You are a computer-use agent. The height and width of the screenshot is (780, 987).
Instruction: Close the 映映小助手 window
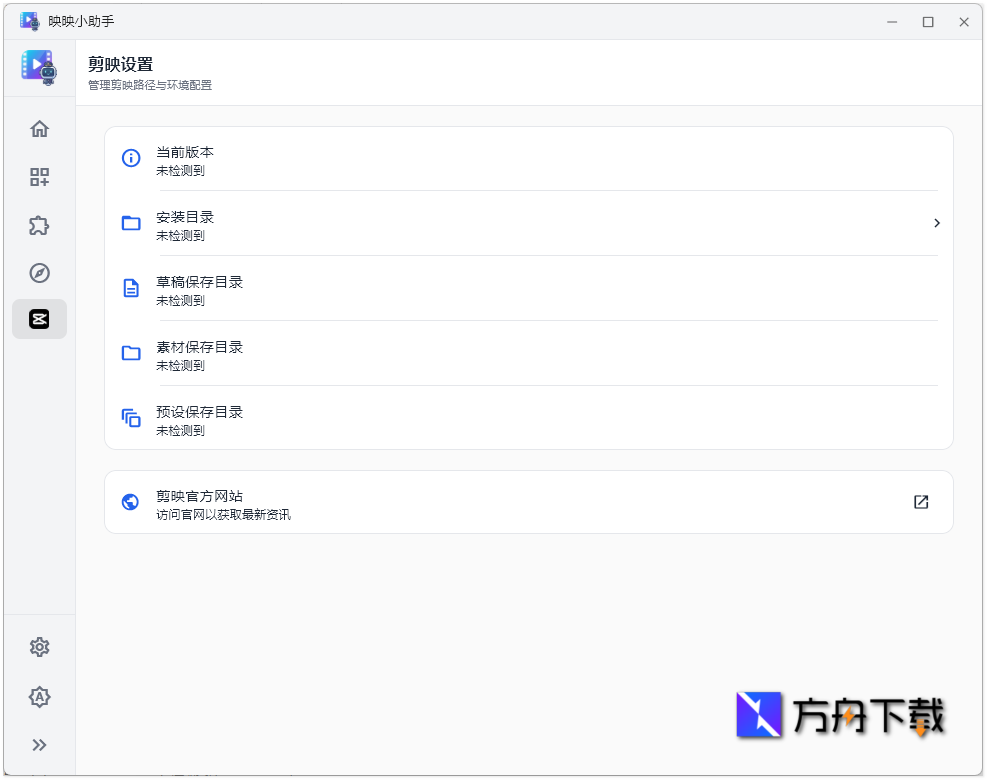[964, 22]
